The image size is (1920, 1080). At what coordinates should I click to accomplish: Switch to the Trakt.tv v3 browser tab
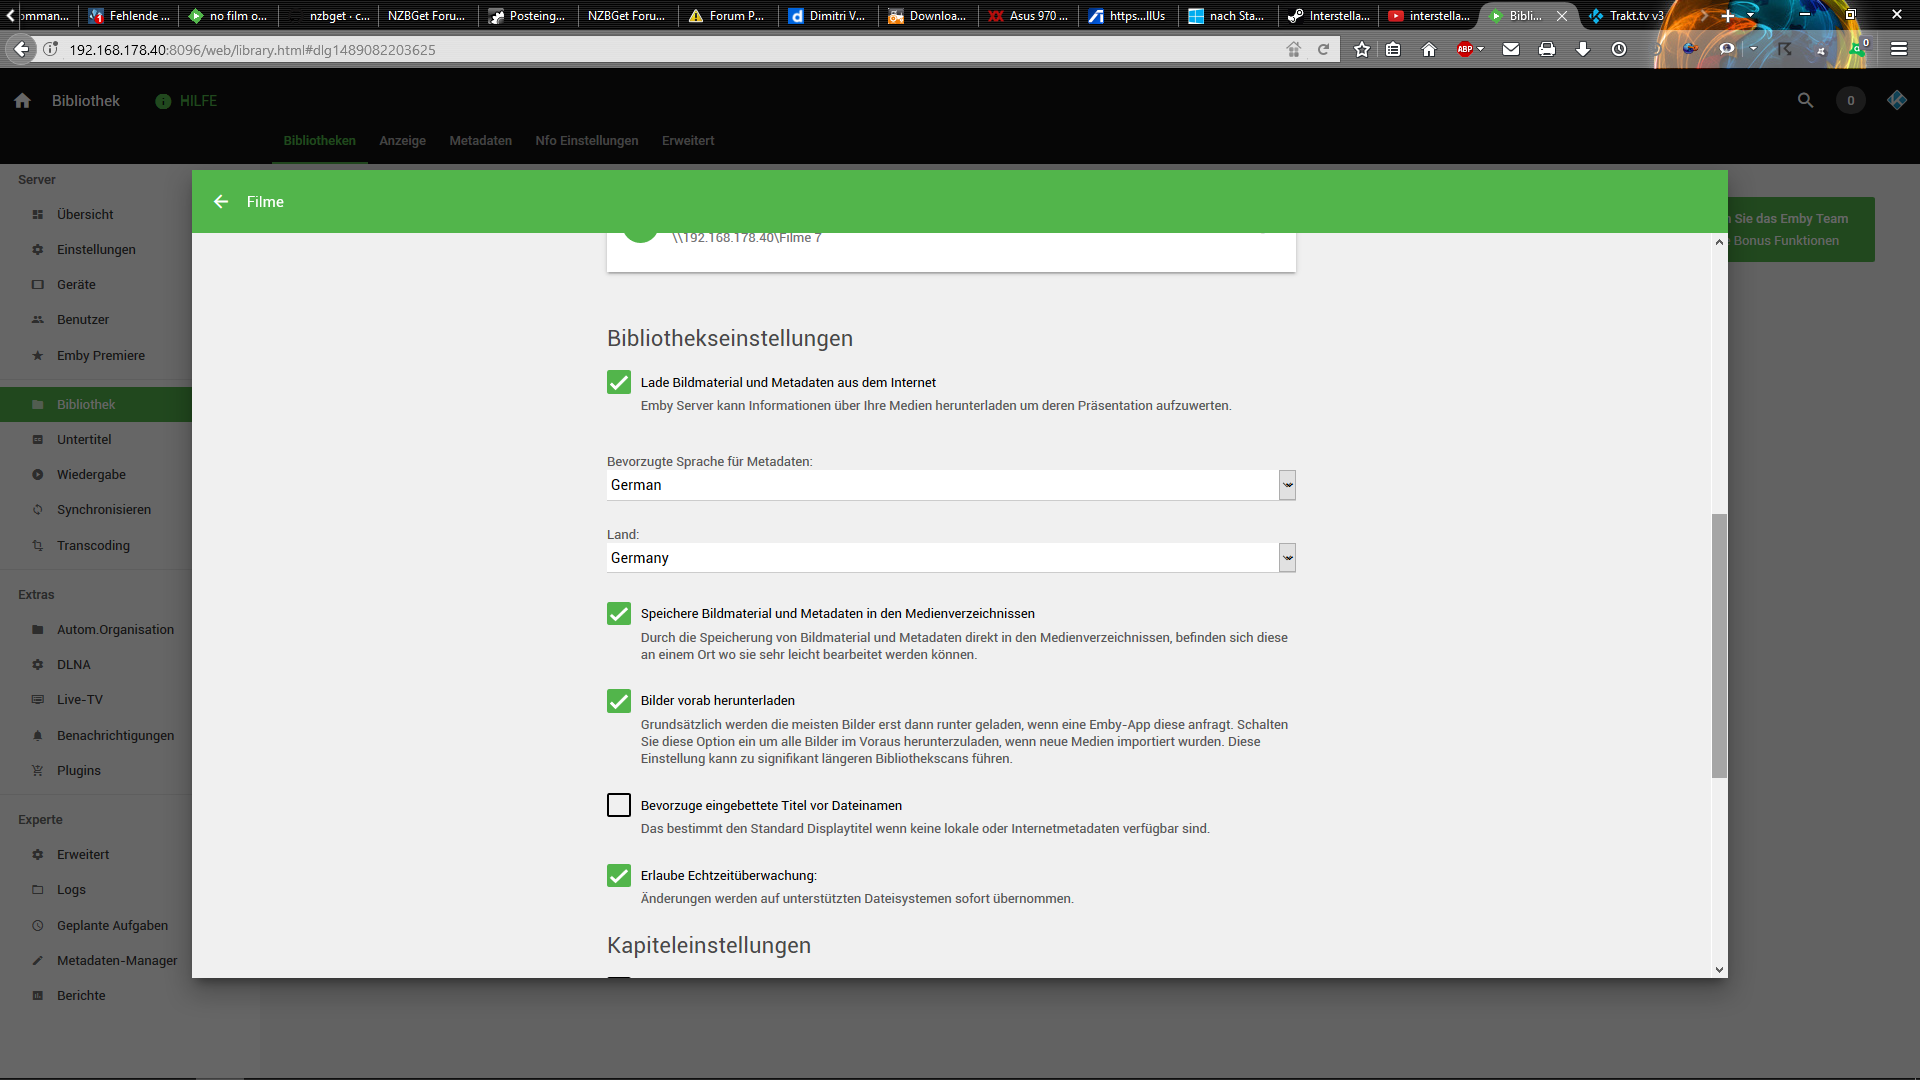click(x=1628, y=16)
